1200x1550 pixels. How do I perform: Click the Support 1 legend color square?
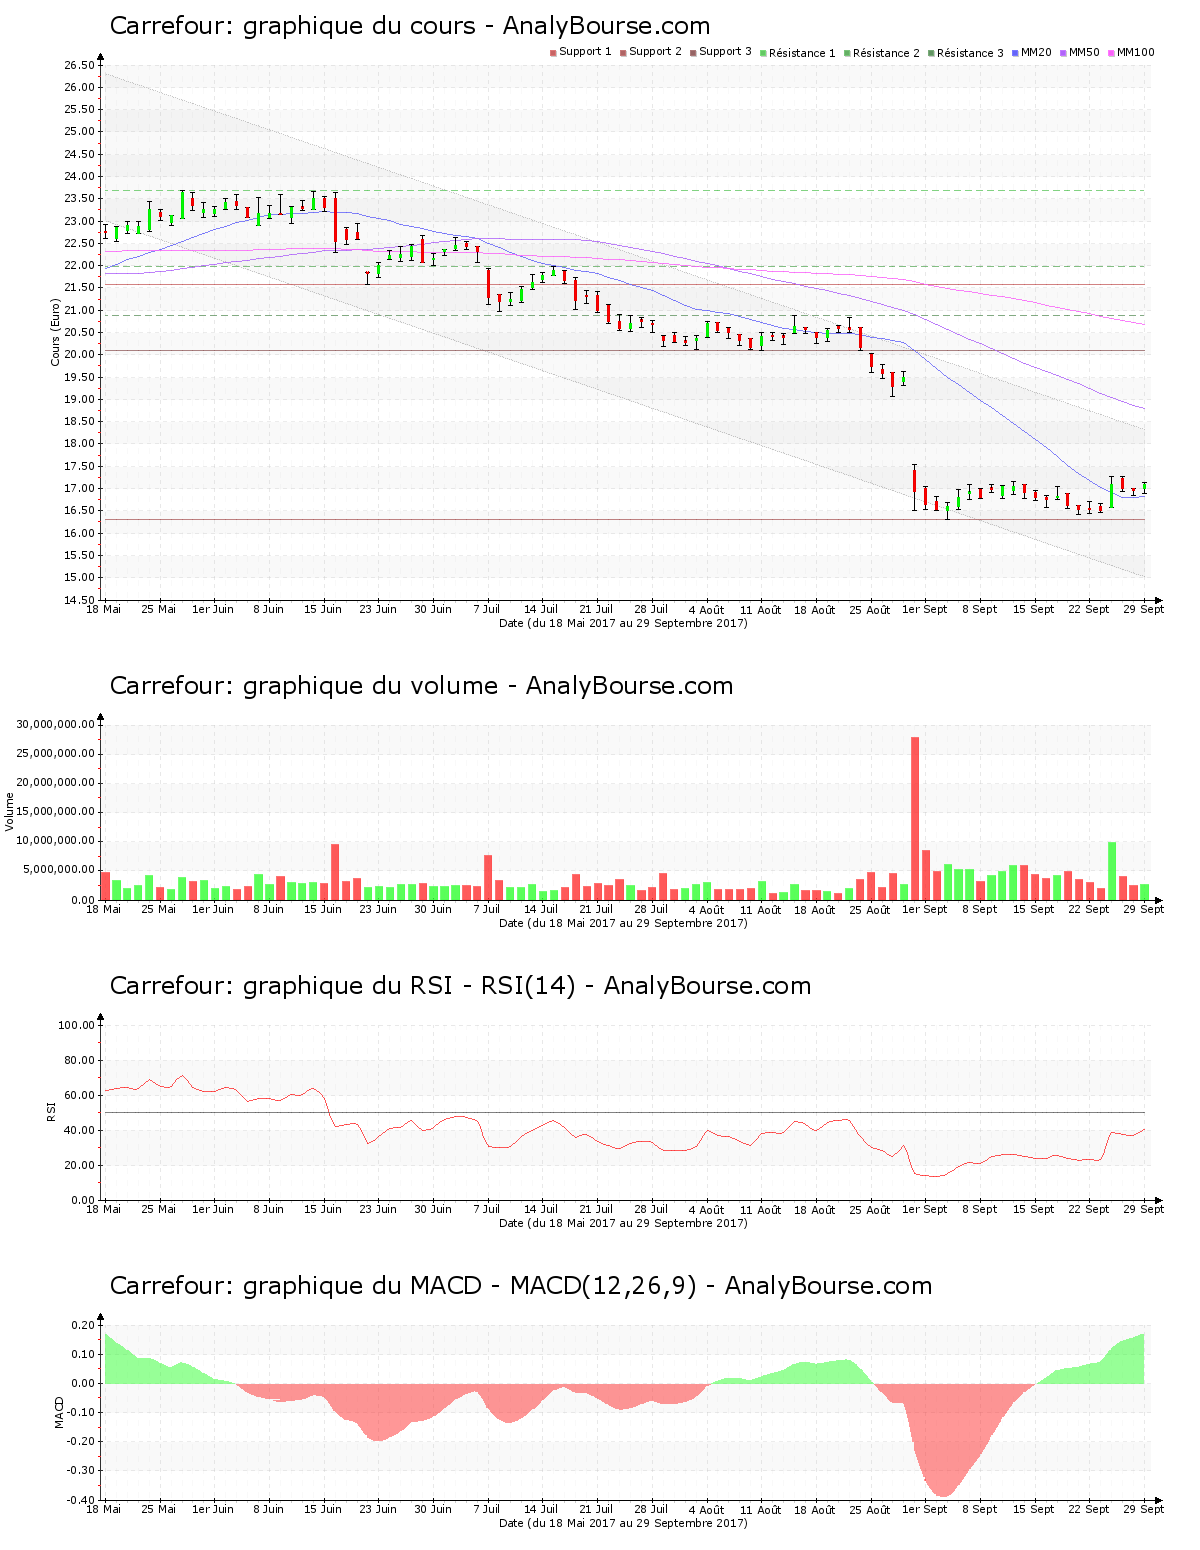(553, 52)
